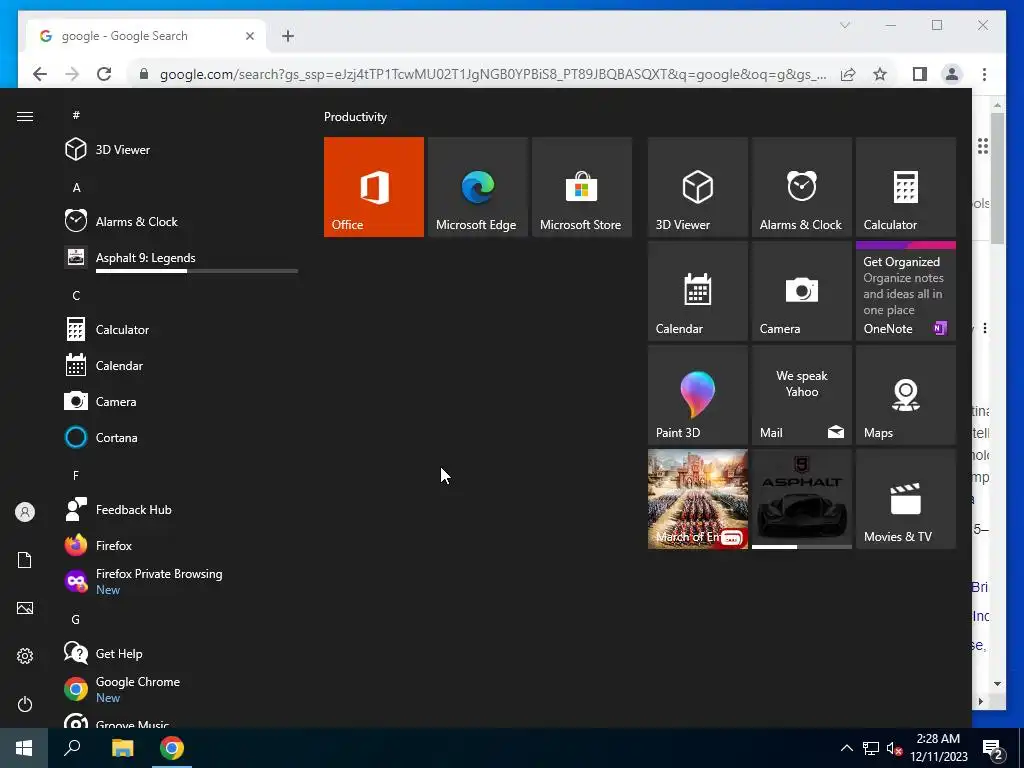Bookmark this tab with the star
This screenshot has width=1024, height=768.
pyautogui.click(x=880, y=74)
